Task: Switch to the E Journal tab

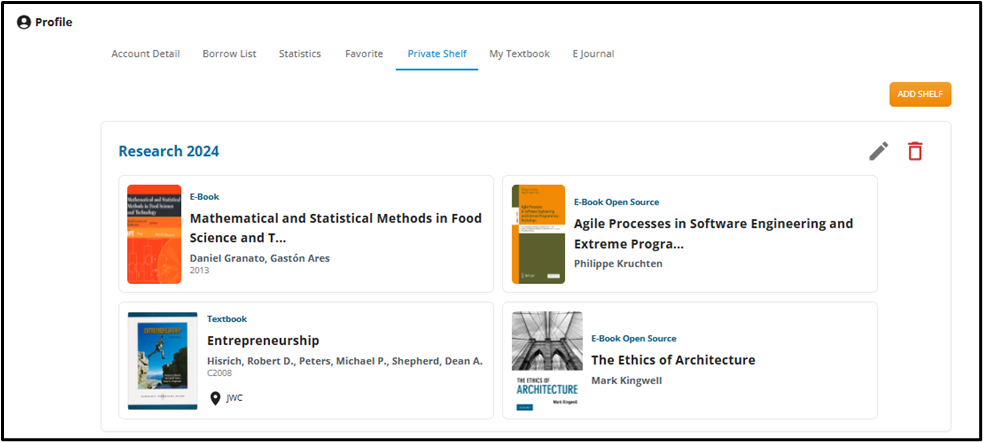Action: (x=593, y=54)
